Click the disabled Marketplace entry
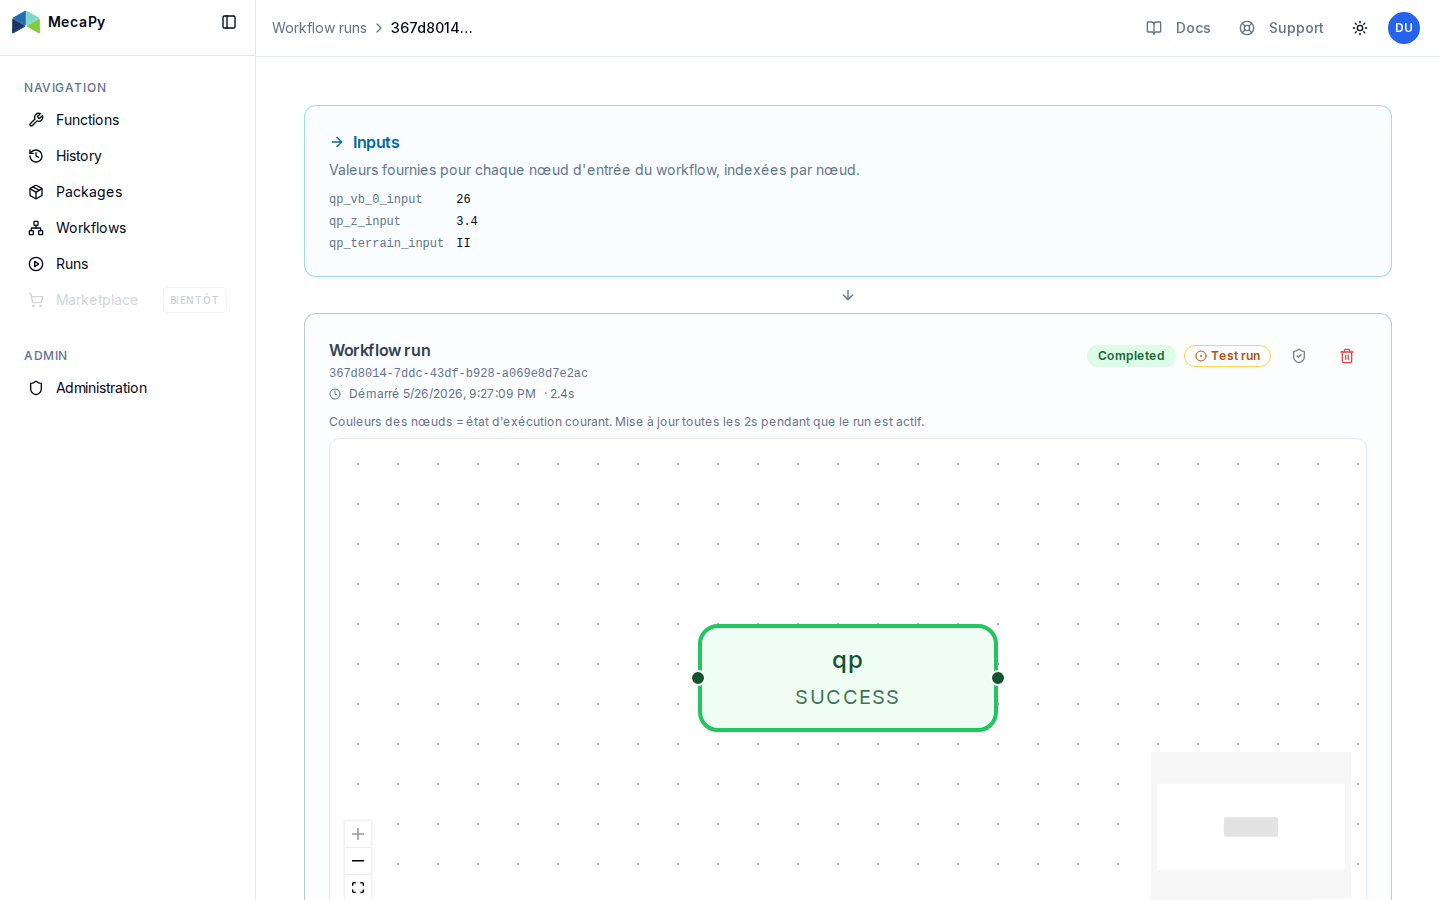The image size is (1440, 900). [128, 300]
